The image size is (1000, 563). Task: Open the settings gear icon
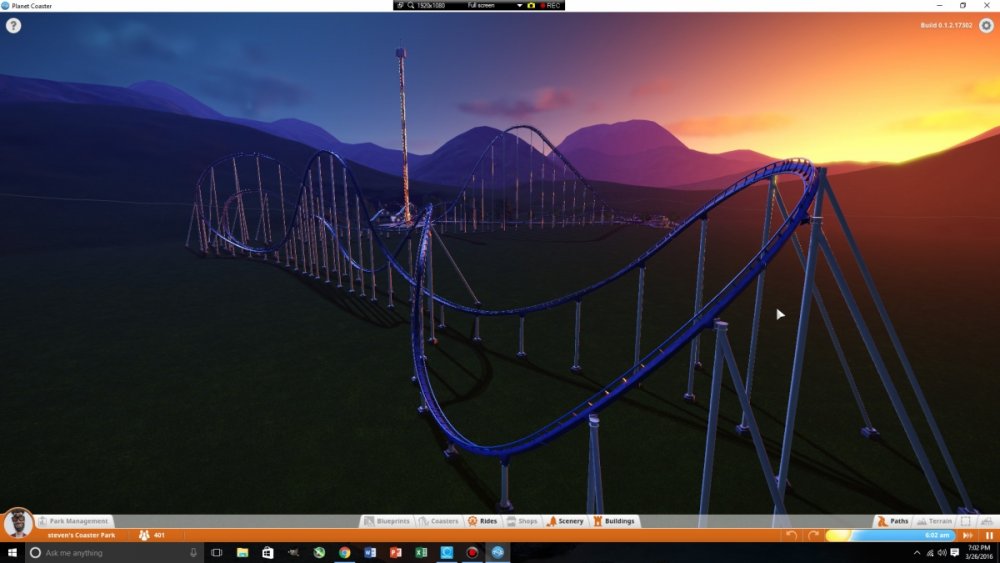click(x=986, y=26)
